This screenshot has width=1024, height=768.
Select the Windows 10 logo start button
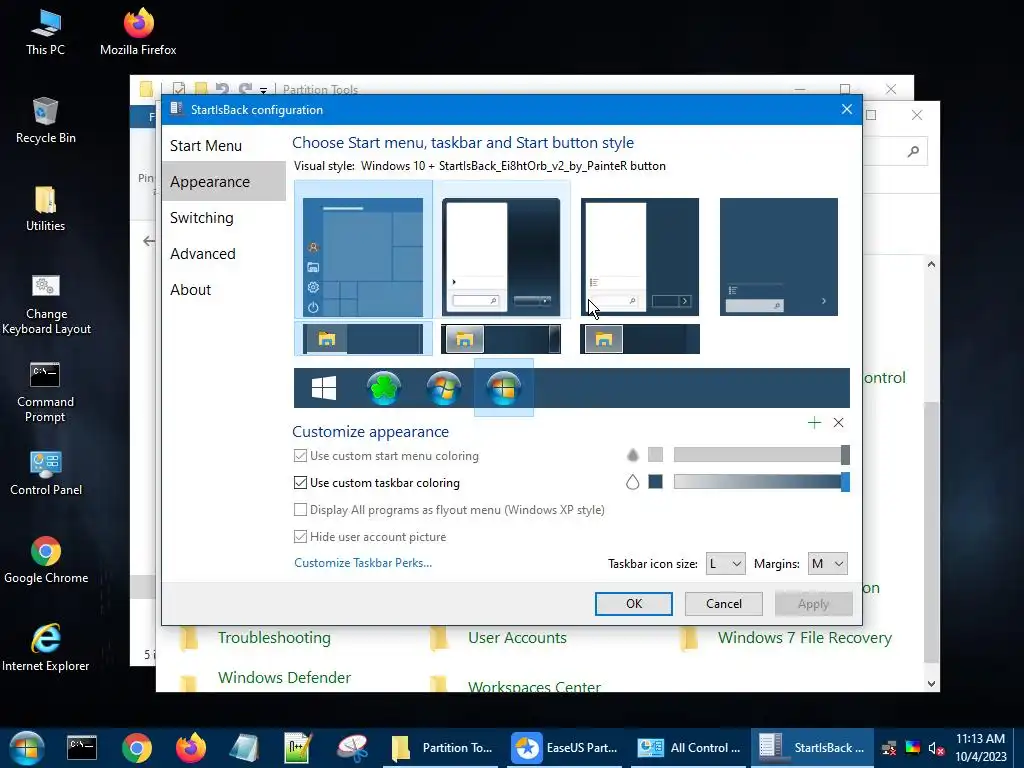coord(324,388)
